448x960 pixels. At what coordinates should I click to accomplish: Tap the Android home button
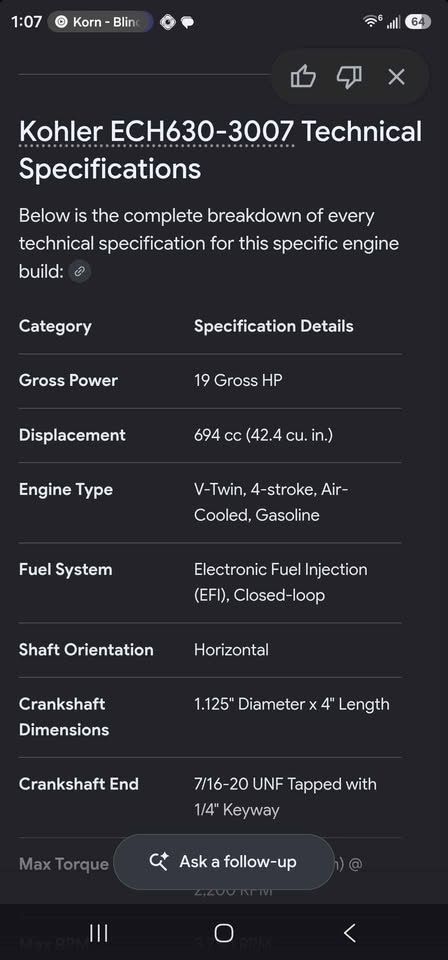tap(224, 933)
